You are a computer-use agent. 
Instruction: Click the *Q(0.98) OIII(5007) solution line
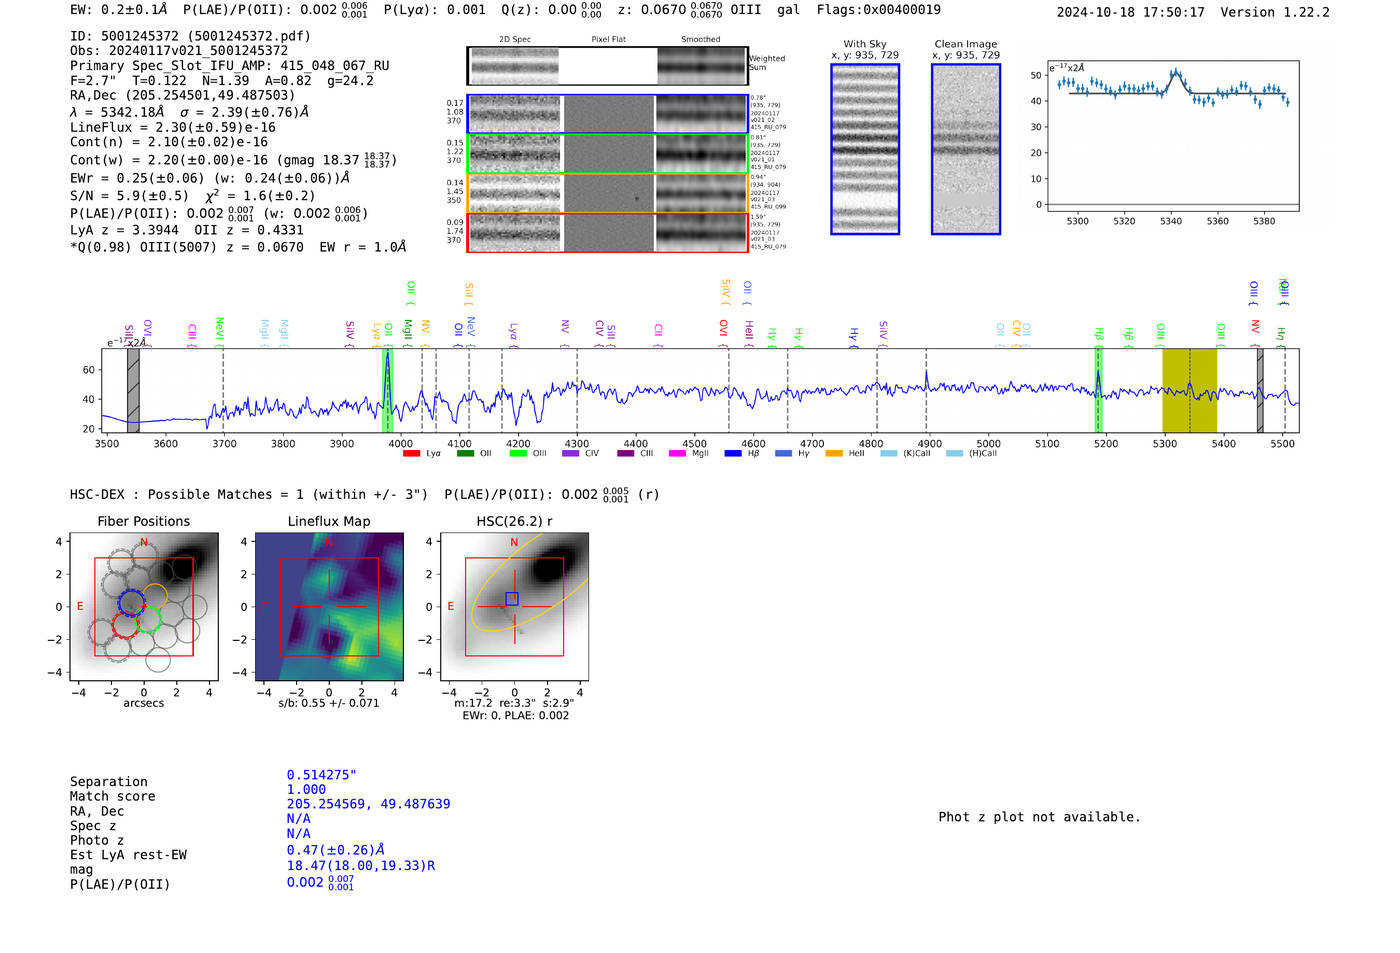coord(238,247)
